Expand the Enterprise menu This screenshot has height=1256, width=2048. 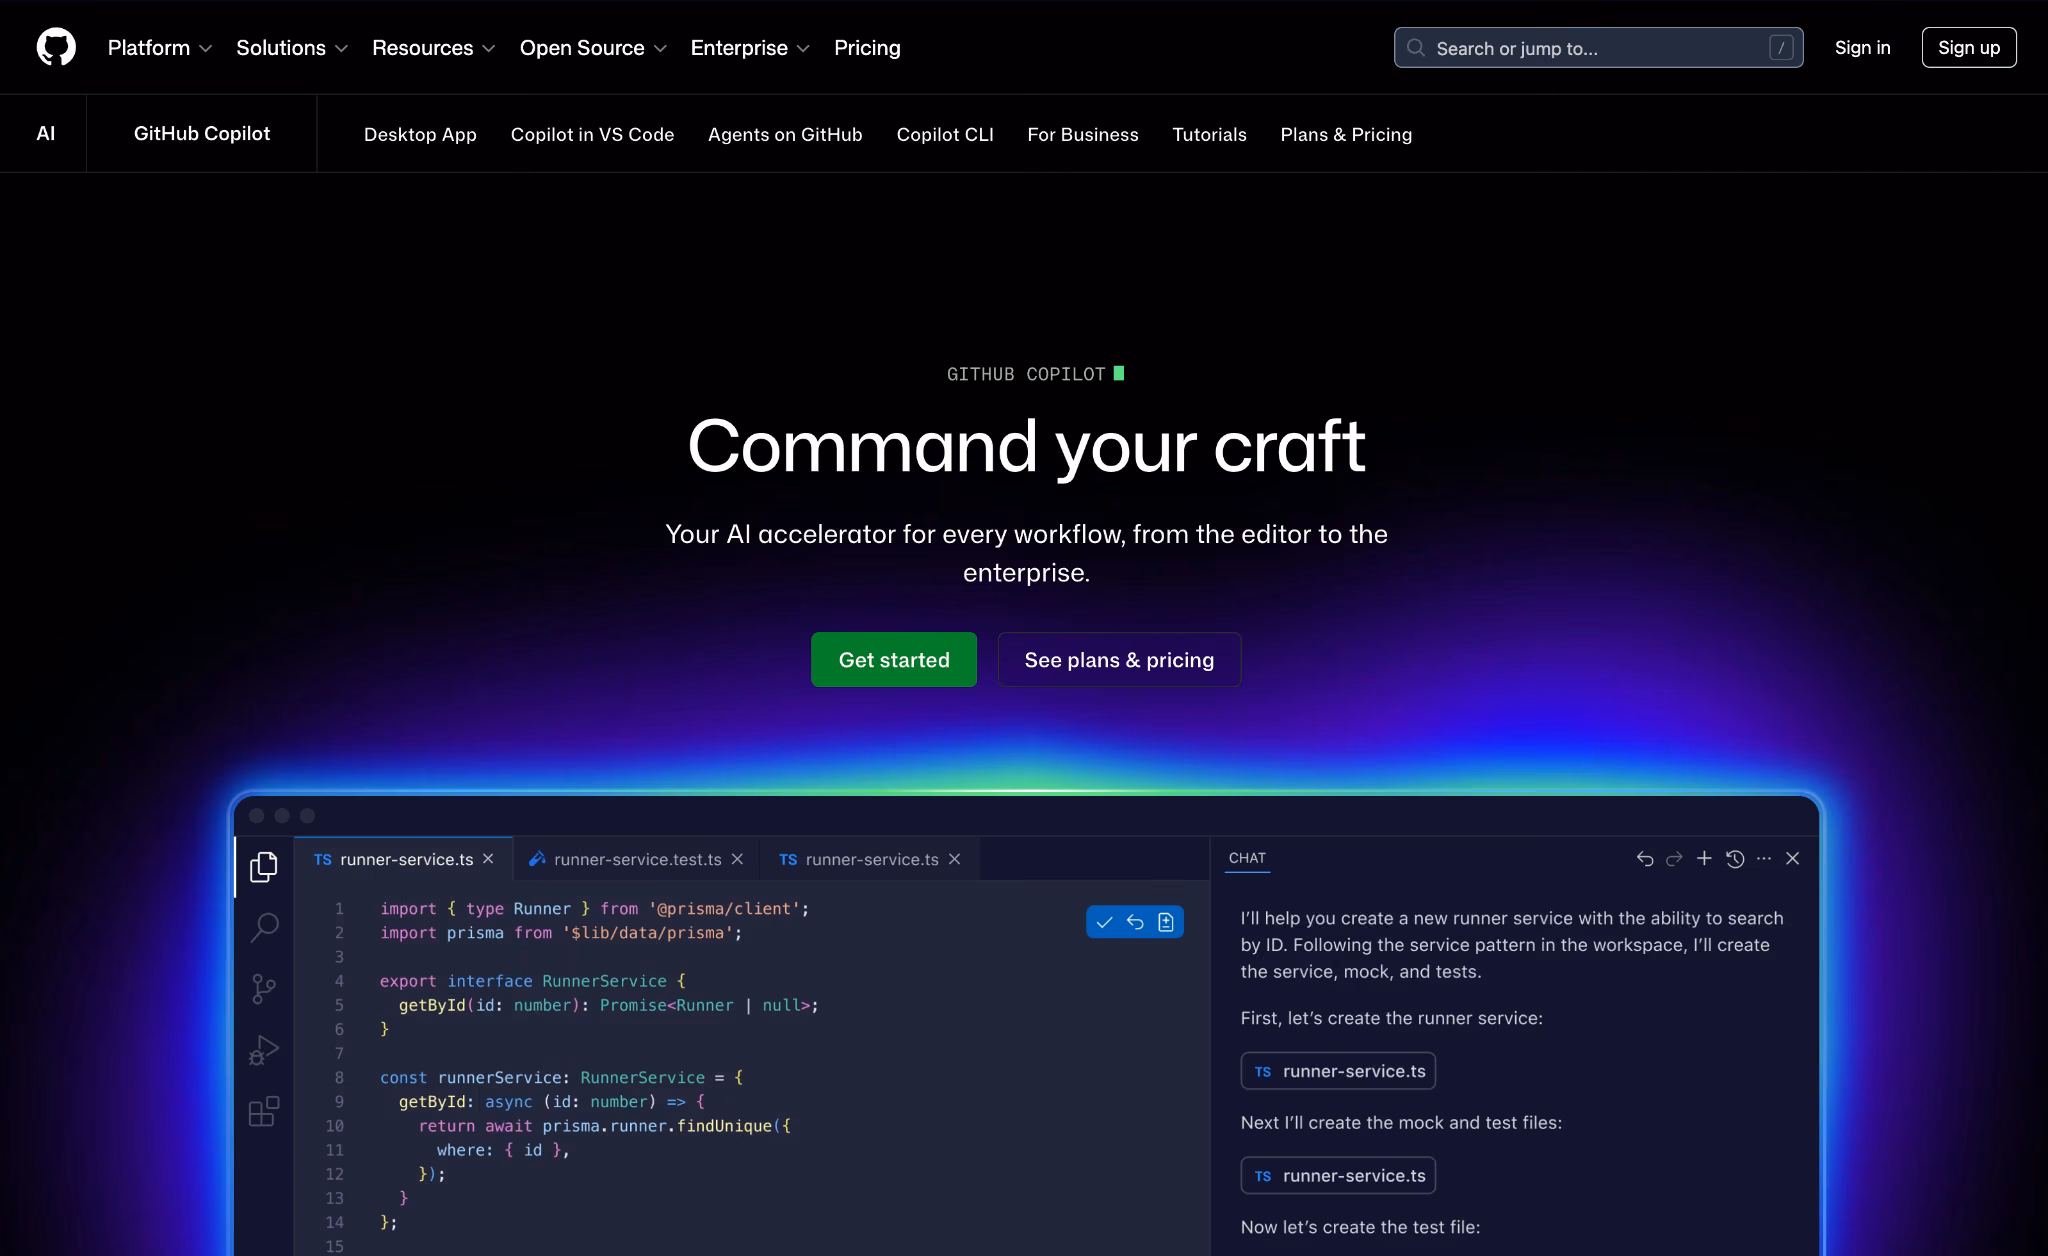(x=750, y=48)
